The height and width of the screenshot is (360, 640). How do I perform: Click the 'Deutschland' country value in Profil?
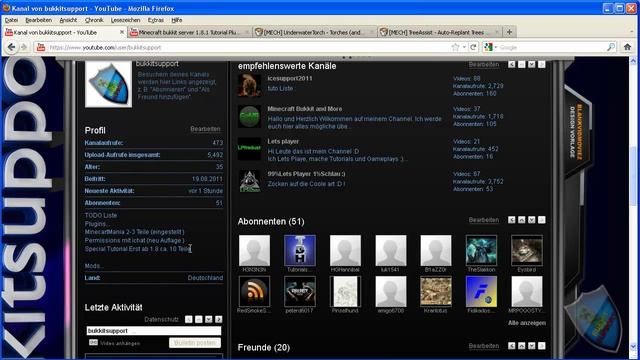click(x=205, y=278)
